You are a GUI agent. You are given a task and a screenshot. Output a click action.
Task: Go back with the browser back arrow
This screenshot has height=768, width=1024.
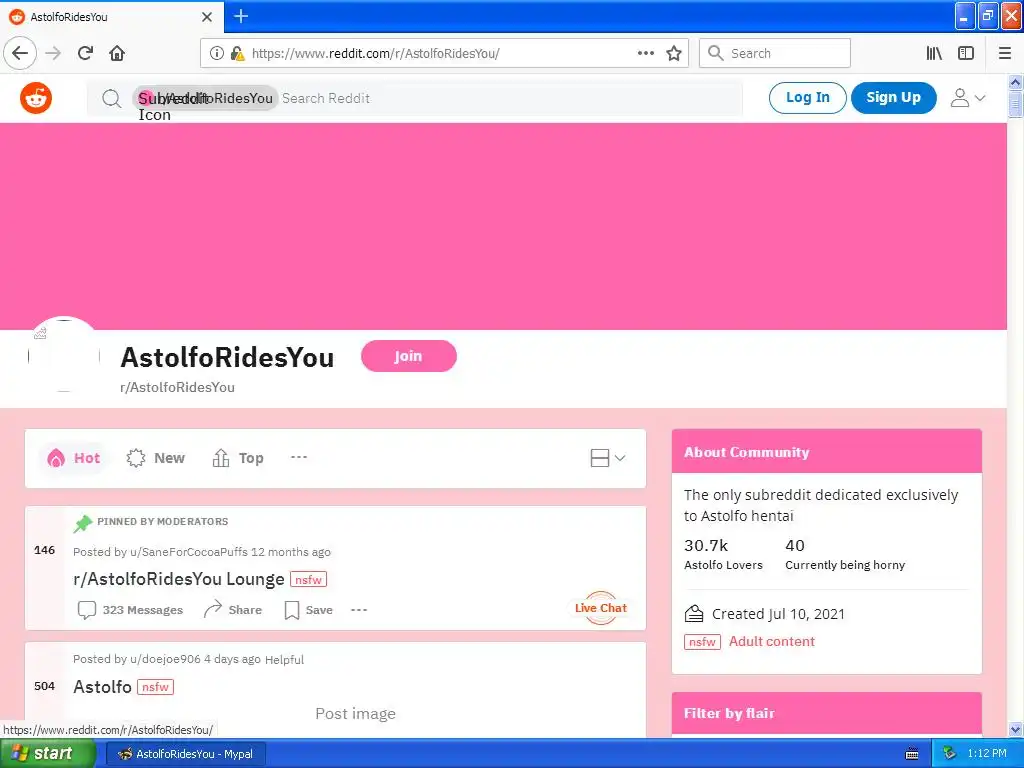tap(20, 53)
